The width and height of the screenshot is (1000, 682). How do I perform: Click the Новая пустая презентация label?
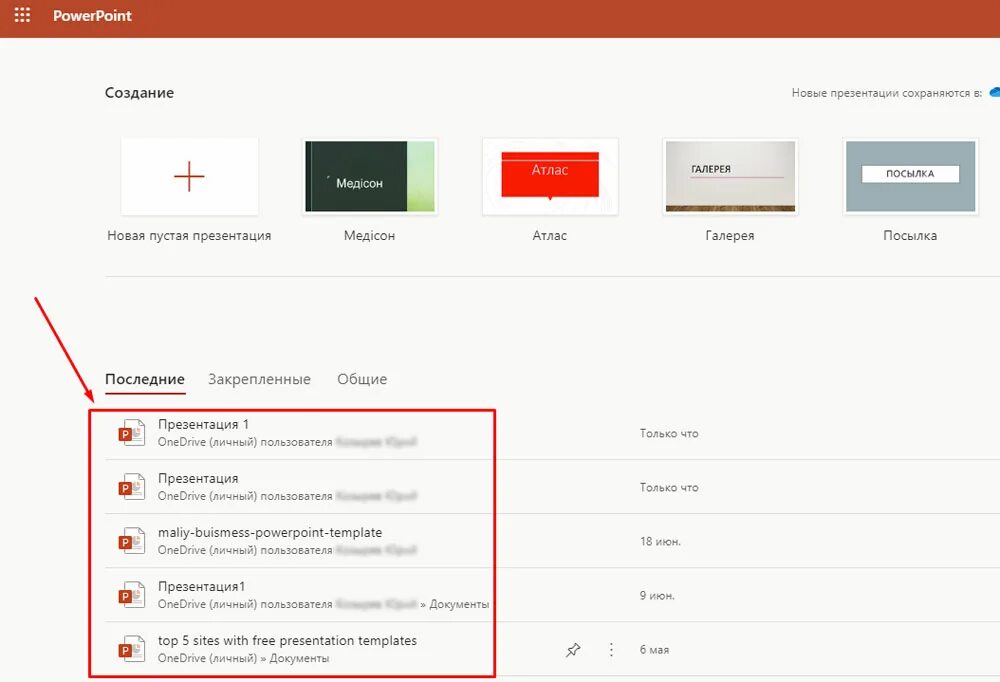[x=189, y=235]
